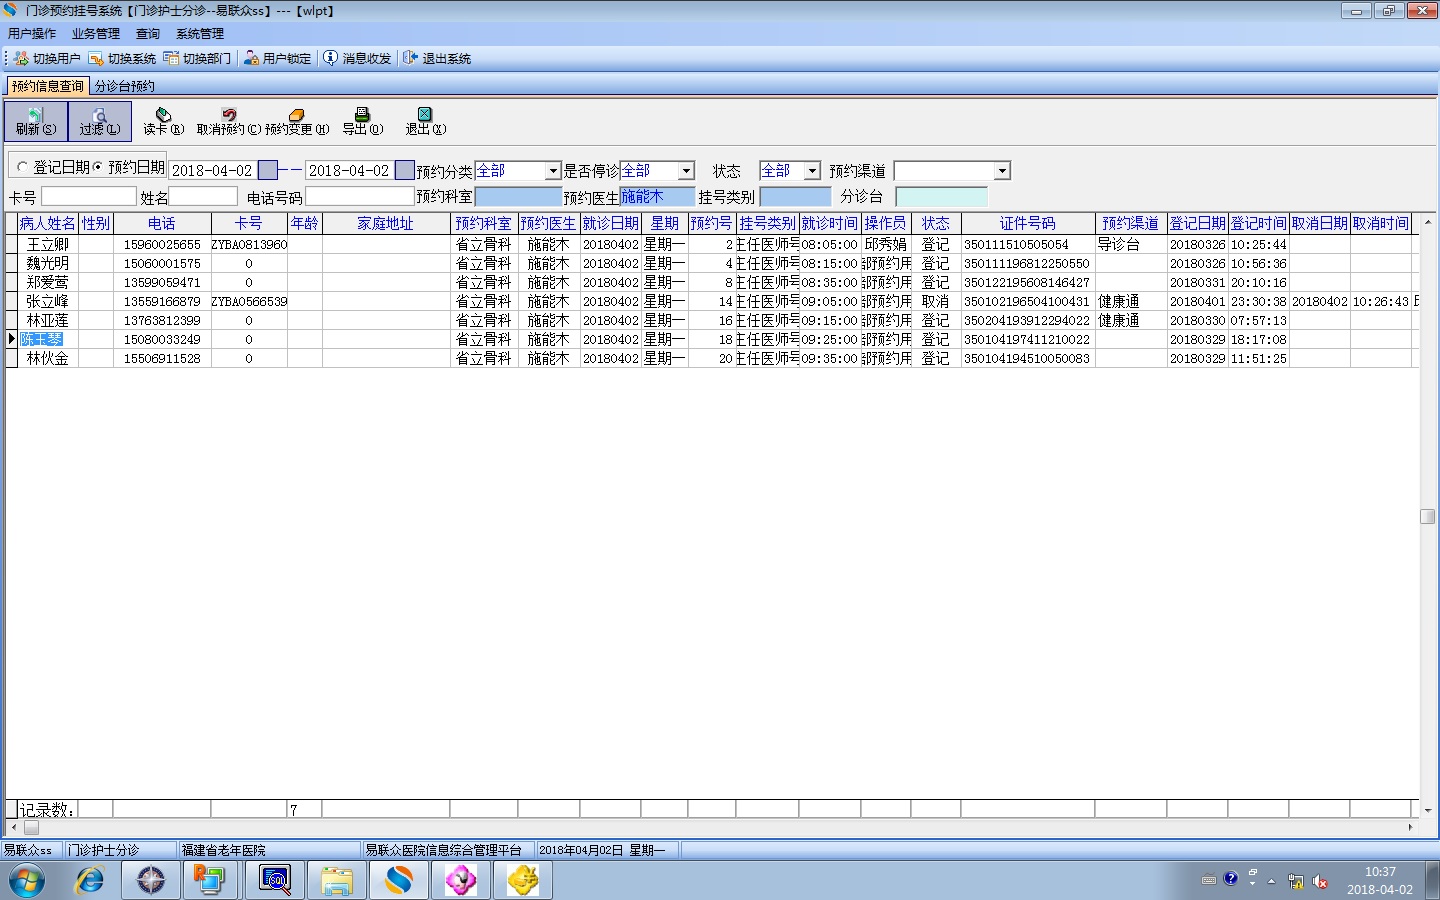
Task: Open the blue-orange swirl taskbar app
Action: point(399,880)
